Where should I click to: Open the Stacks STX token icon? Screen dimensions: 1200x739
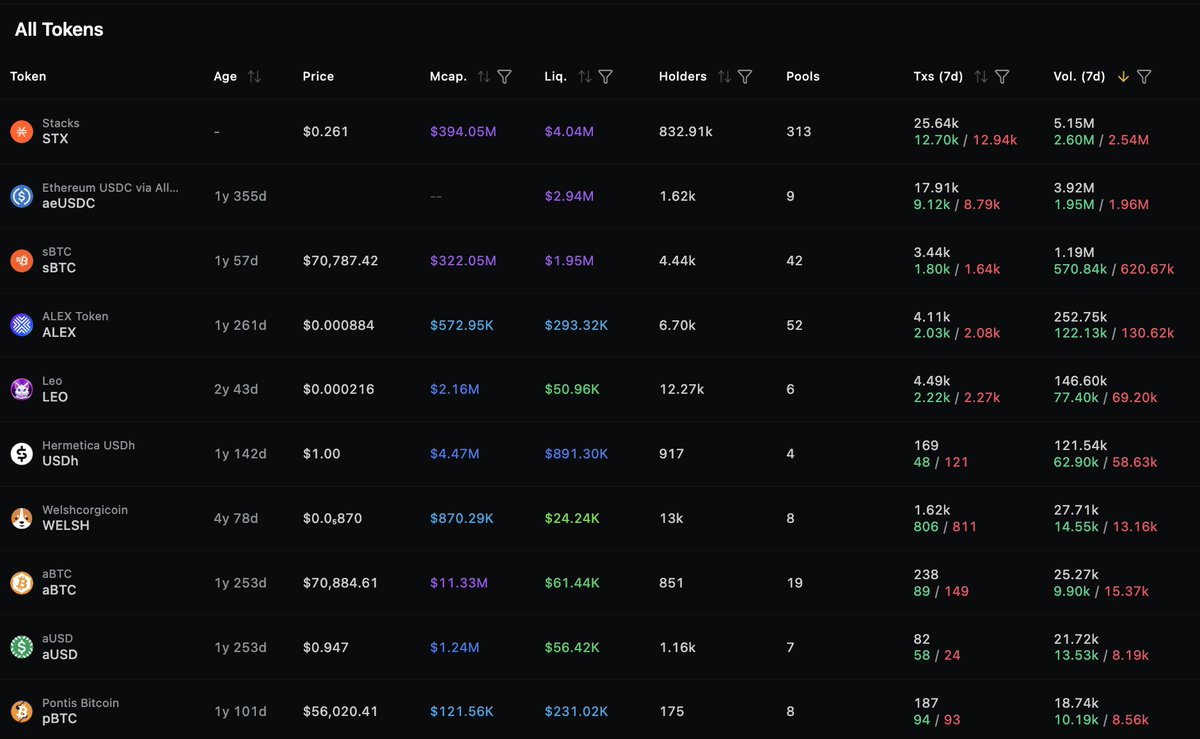21,131
